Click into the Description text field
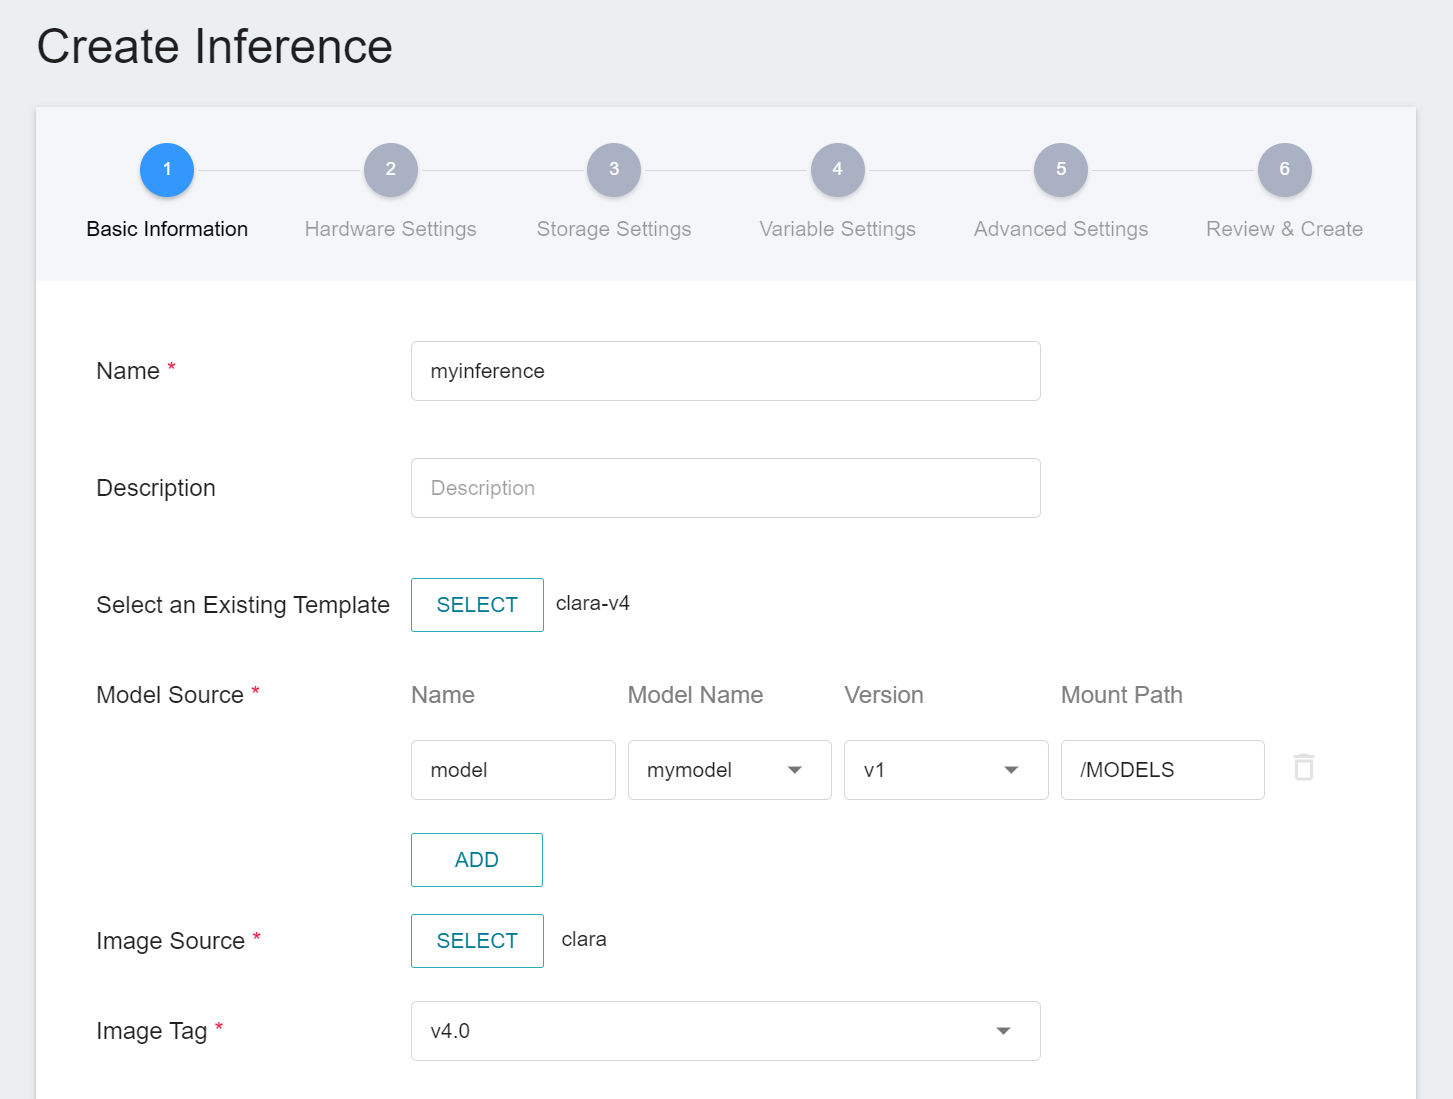This screenshot has width=1453, height=1099. (x=725, y=488)
